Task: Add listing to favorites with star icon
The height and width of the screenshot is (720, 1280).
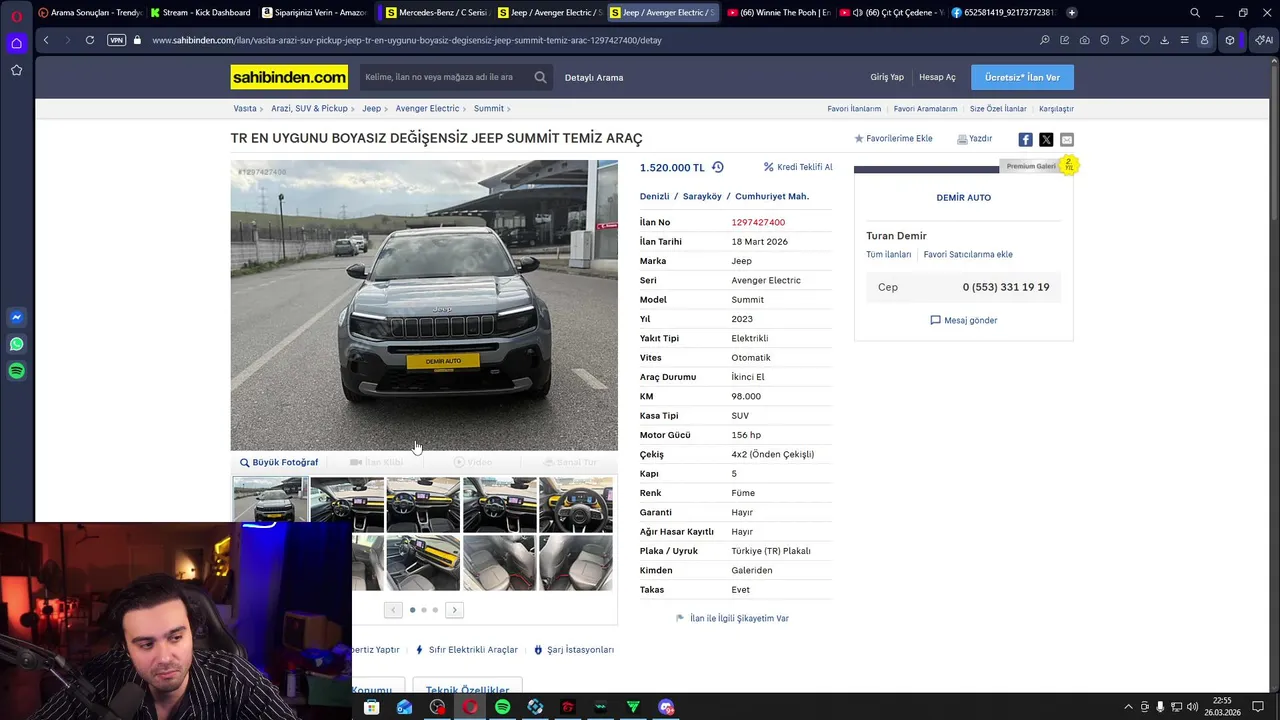Action: (858, 139)
